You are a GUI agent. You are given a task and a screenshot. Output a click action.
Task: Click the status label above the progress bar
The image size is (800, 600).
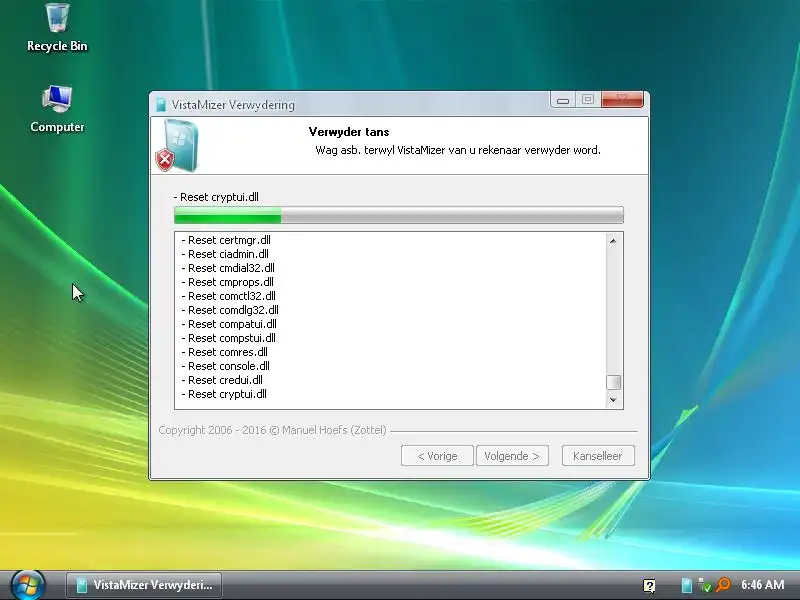pyautogui.click(x=216, y=197)
